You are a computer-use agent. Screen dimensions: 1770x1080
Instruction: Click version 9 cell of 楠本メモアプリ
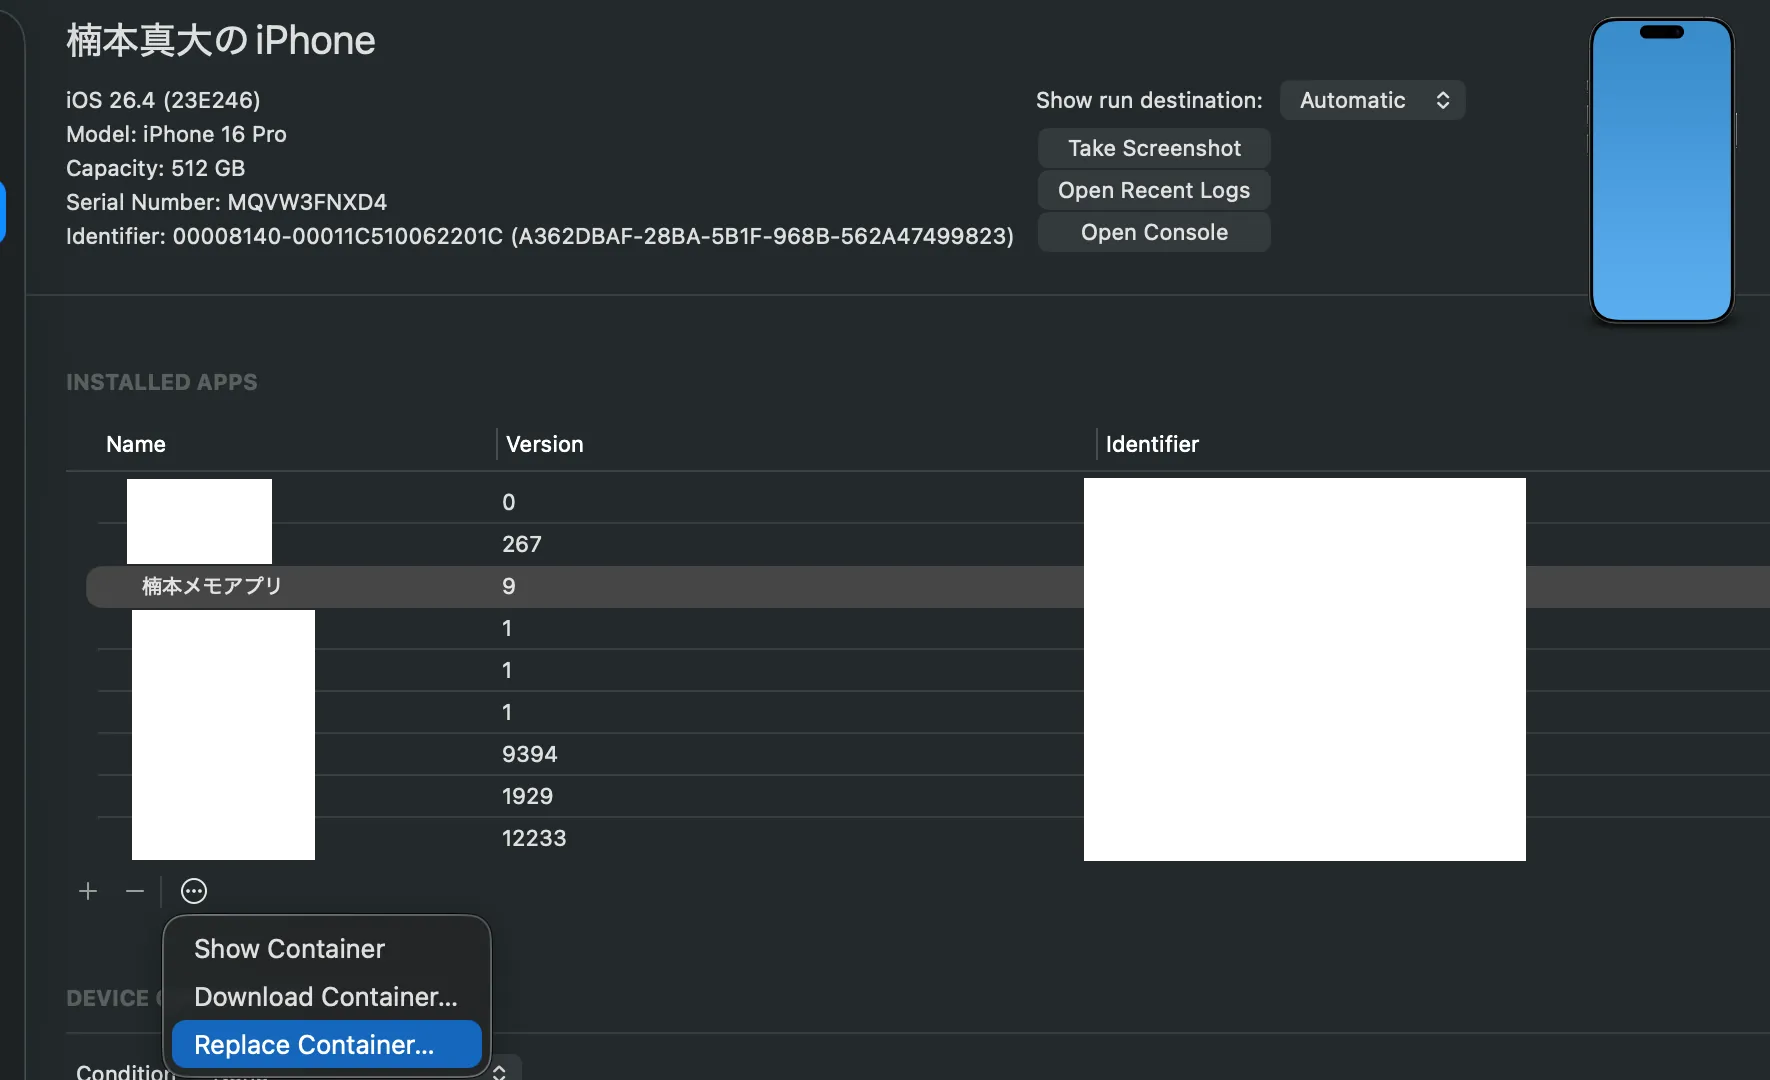point(509,586)
